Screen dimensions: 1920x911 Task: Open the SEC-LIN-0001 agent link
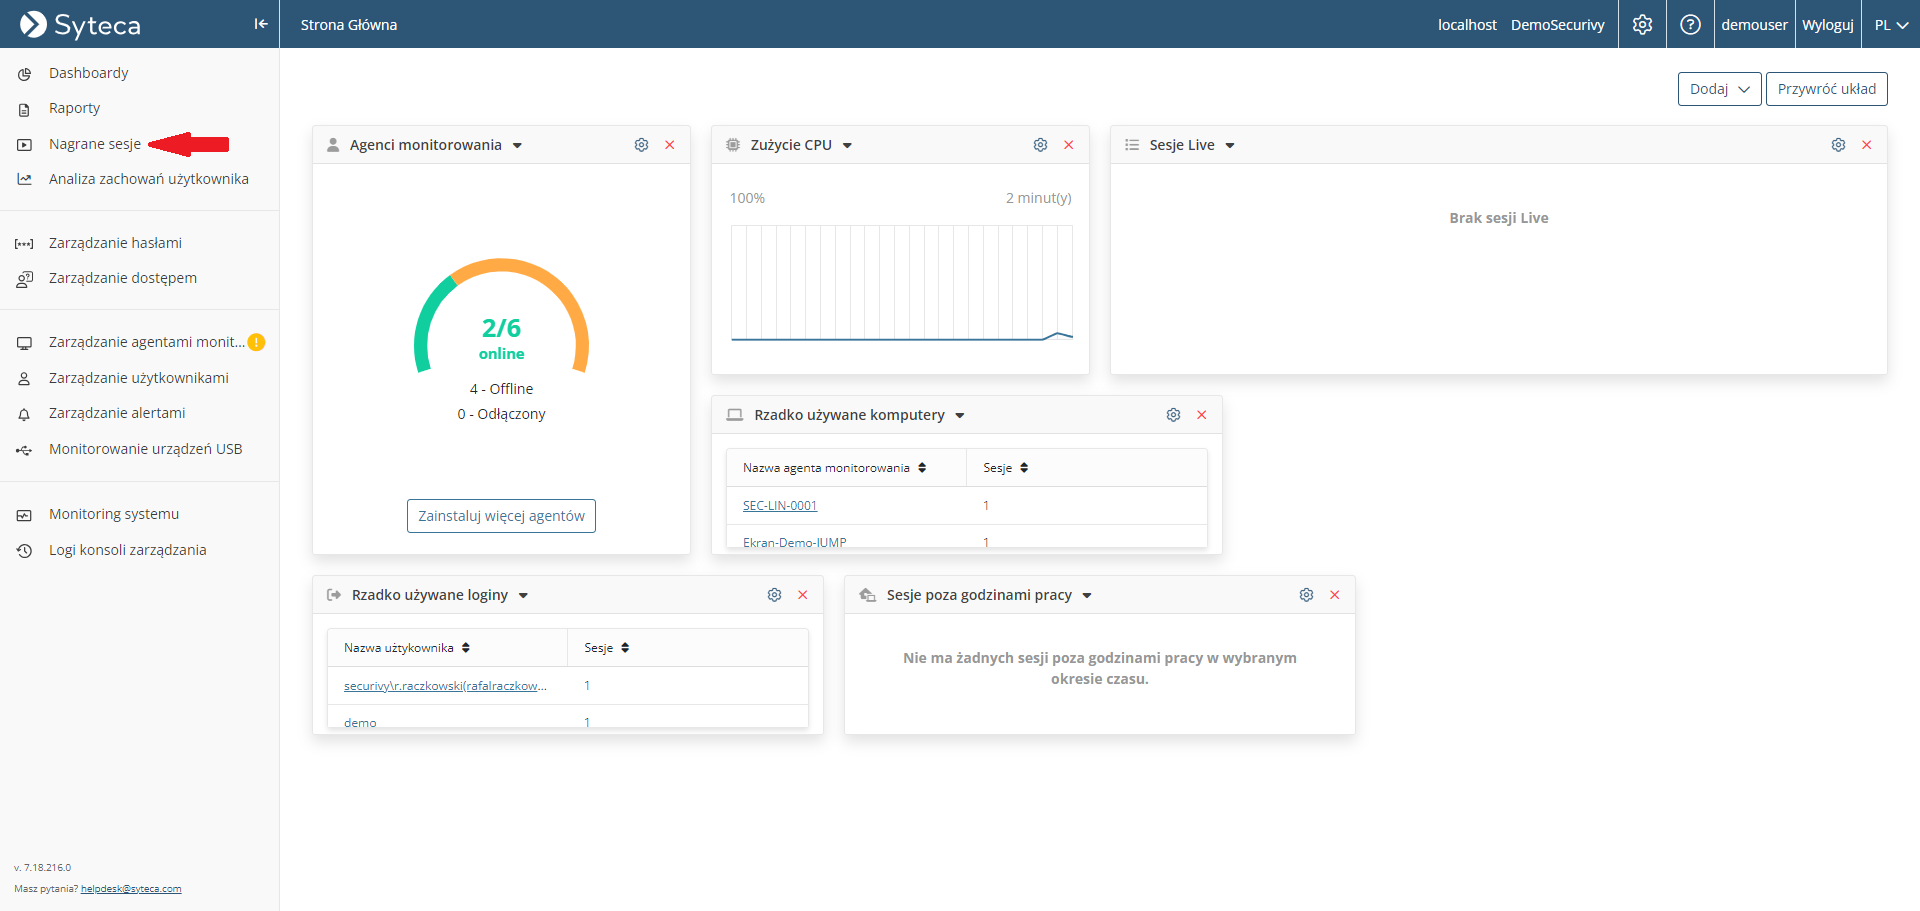coord(780,506)
